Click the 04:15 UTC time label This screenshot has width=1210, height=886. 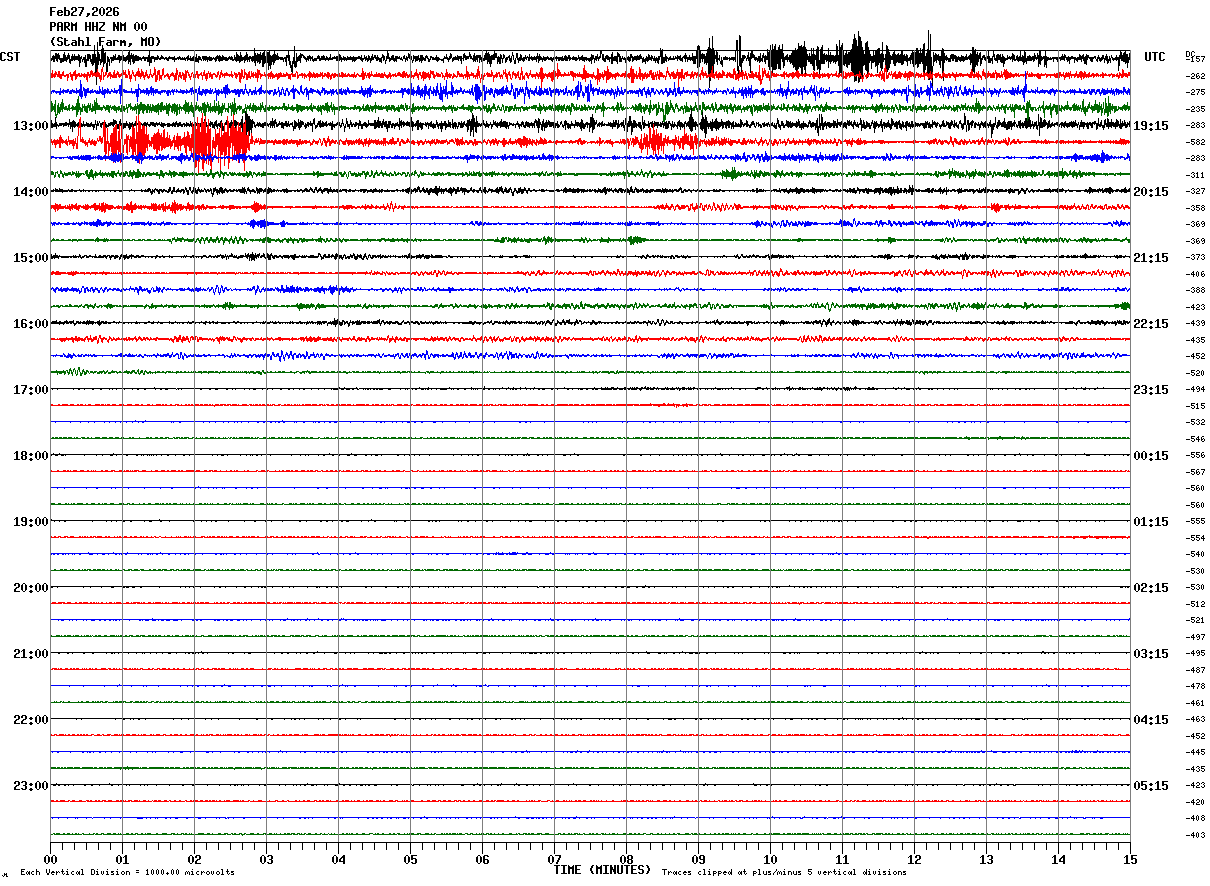1151,720
